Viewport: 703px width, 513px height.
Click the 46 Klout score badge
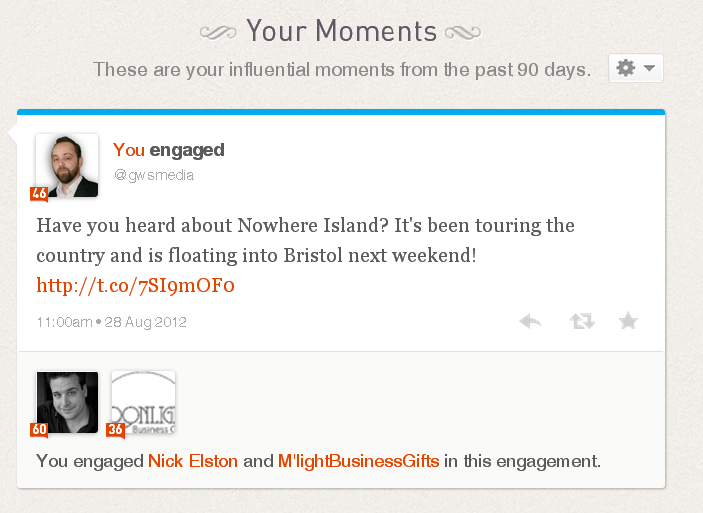(x=39, y=194)
